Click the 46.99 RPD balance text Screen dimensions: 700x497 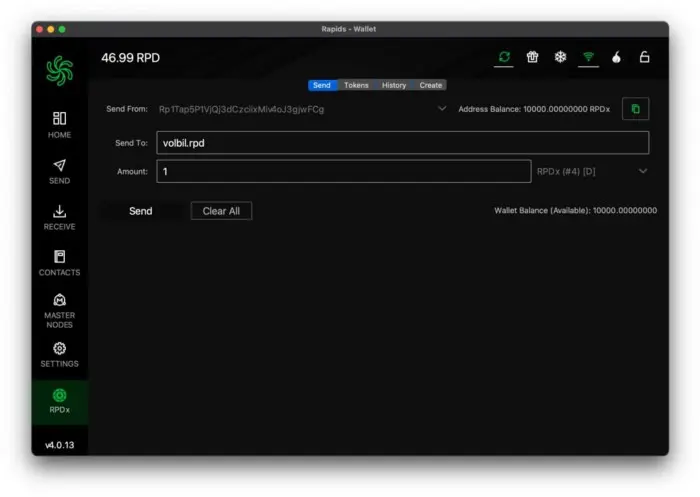(130, 58)
